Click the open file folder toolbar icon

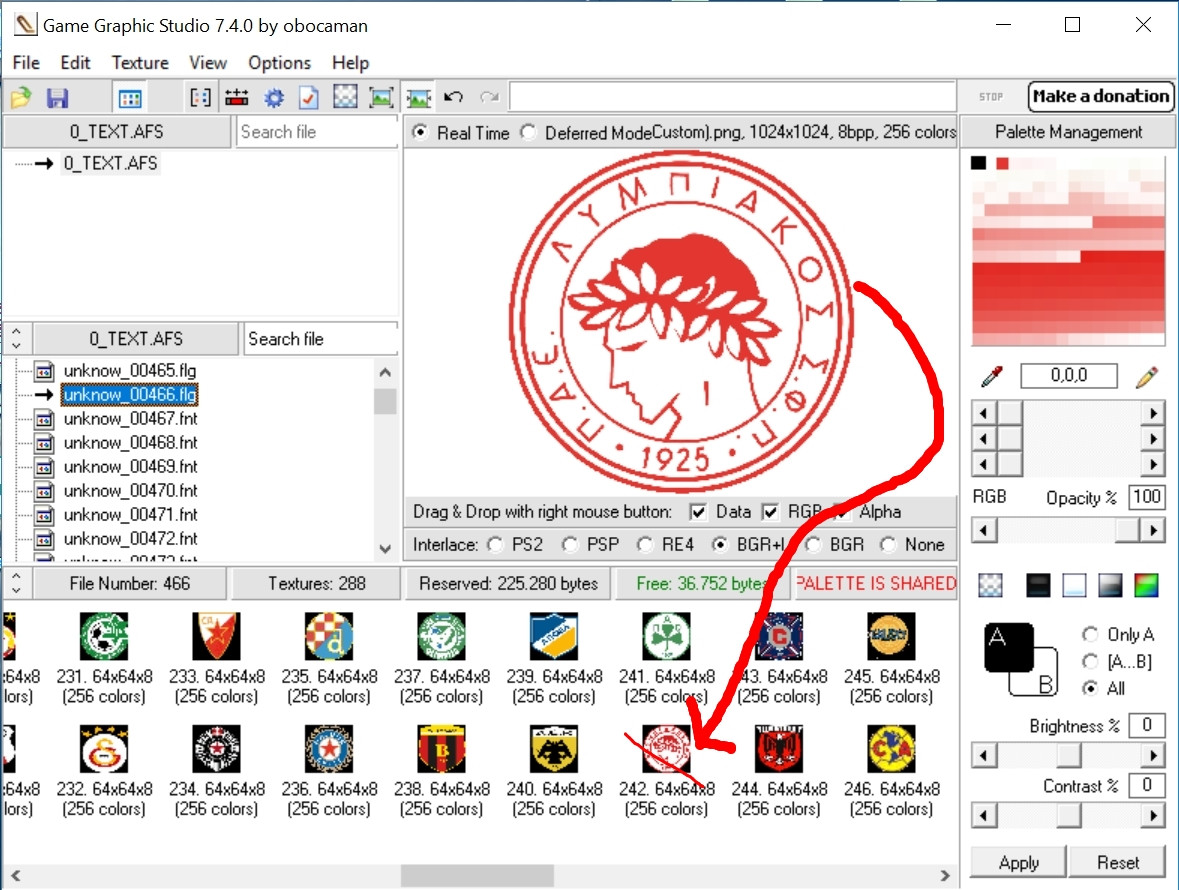coord(21,97)
